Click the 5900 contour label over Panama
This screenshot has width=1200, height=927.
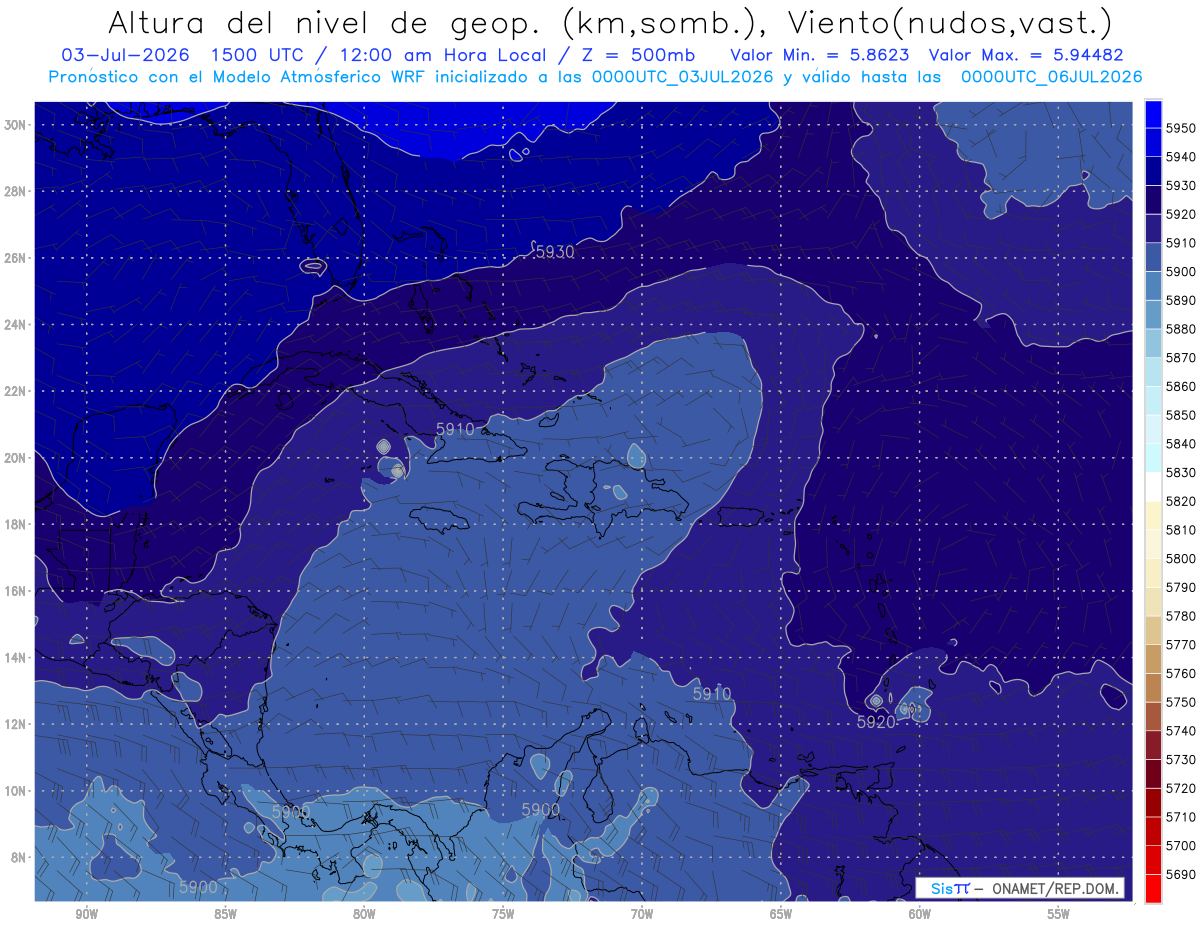click(x=291, y=812)
